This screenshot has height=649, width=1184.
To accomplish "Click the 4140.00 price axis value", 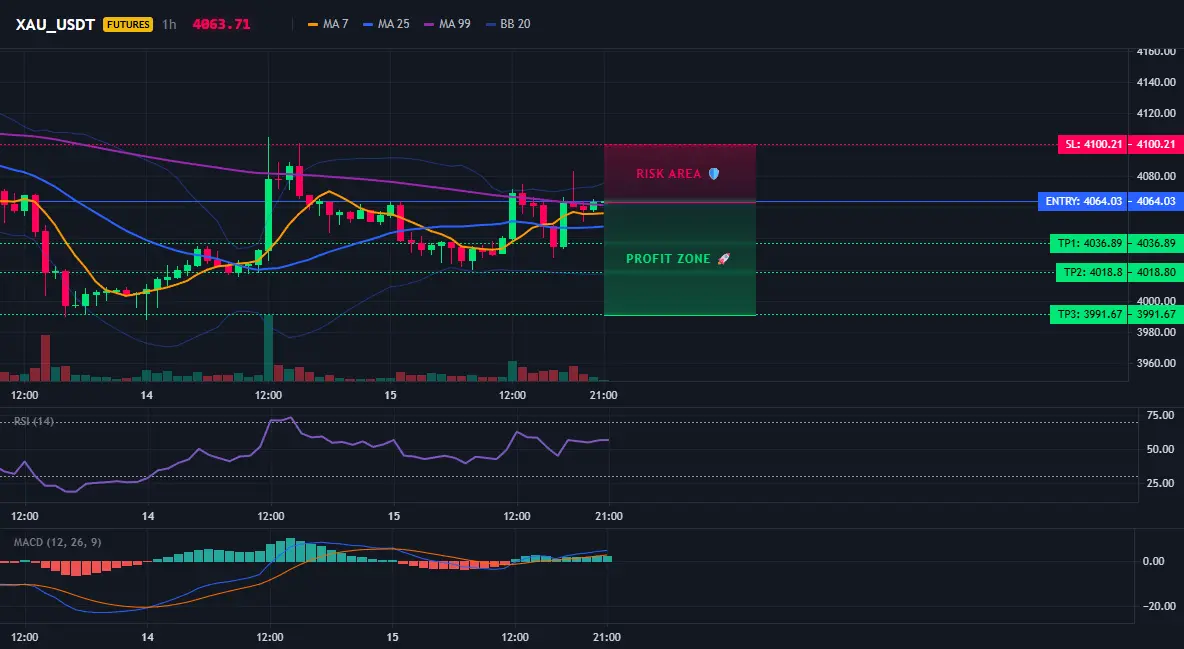I will [x=1156, y=82].
